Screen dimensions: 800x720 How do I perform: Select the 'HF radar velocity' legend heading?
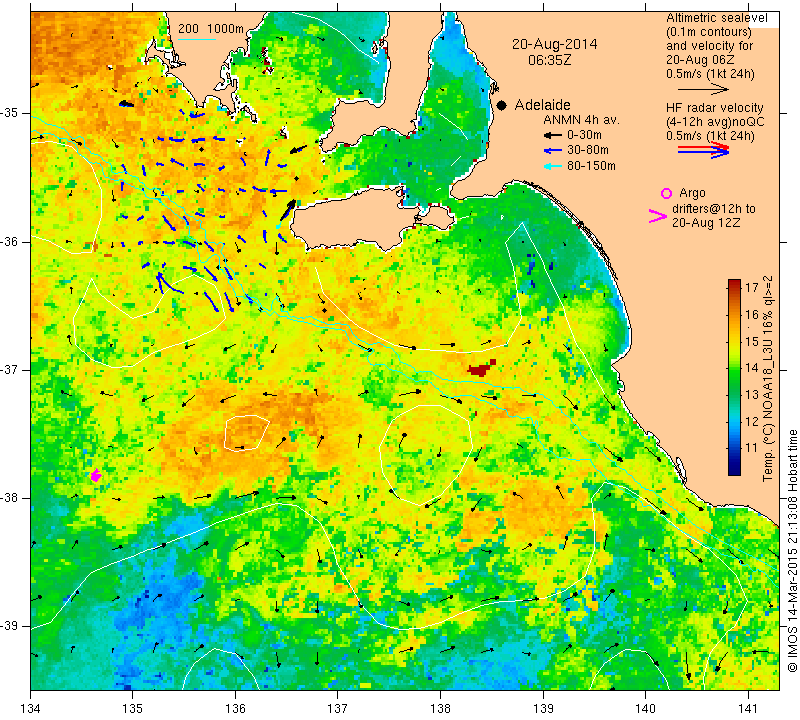point(714,108)
